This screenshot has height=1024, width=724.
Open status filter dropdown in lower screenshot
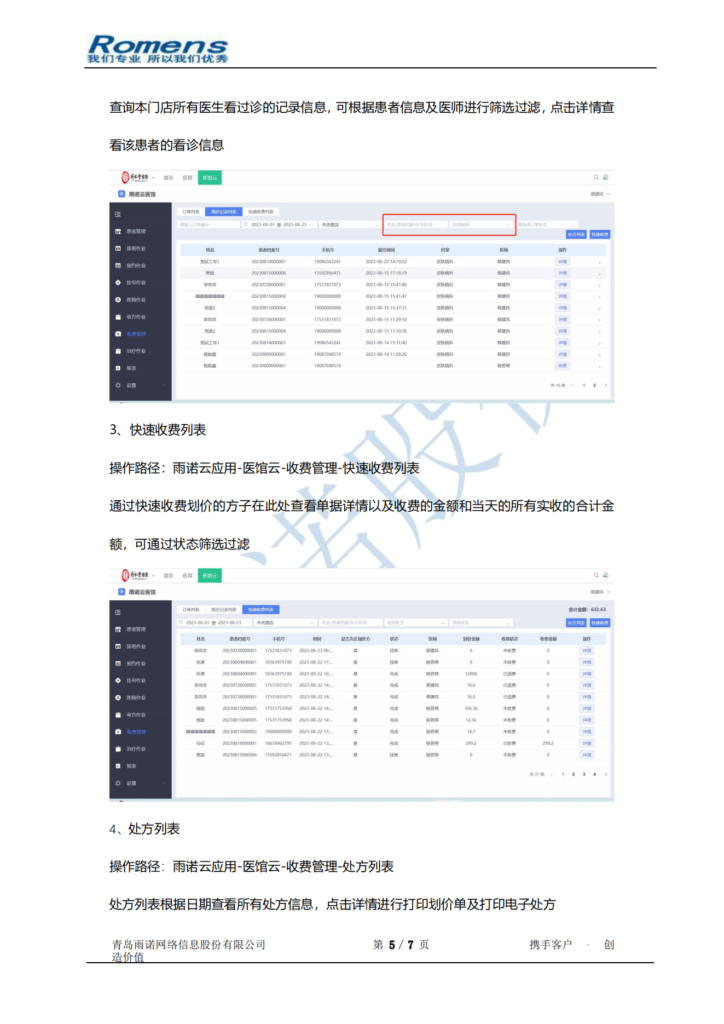(x=481, y=622)
